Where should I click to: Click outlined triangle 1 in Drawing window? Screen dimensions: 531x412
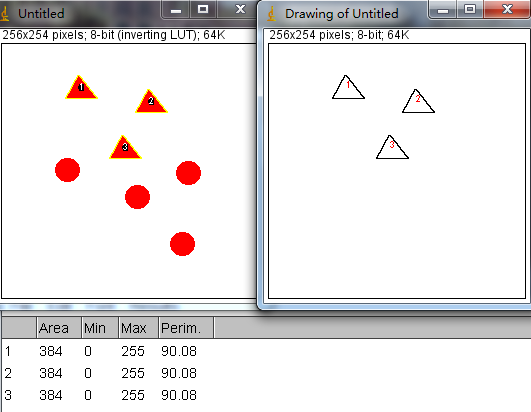[348, 89]
